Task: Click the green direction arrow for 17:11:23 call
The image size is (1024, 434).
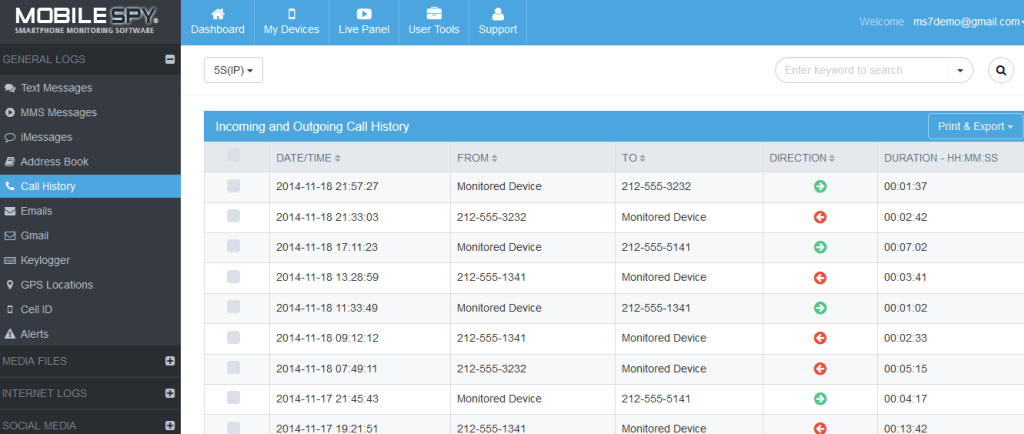Action: [820, 247]
